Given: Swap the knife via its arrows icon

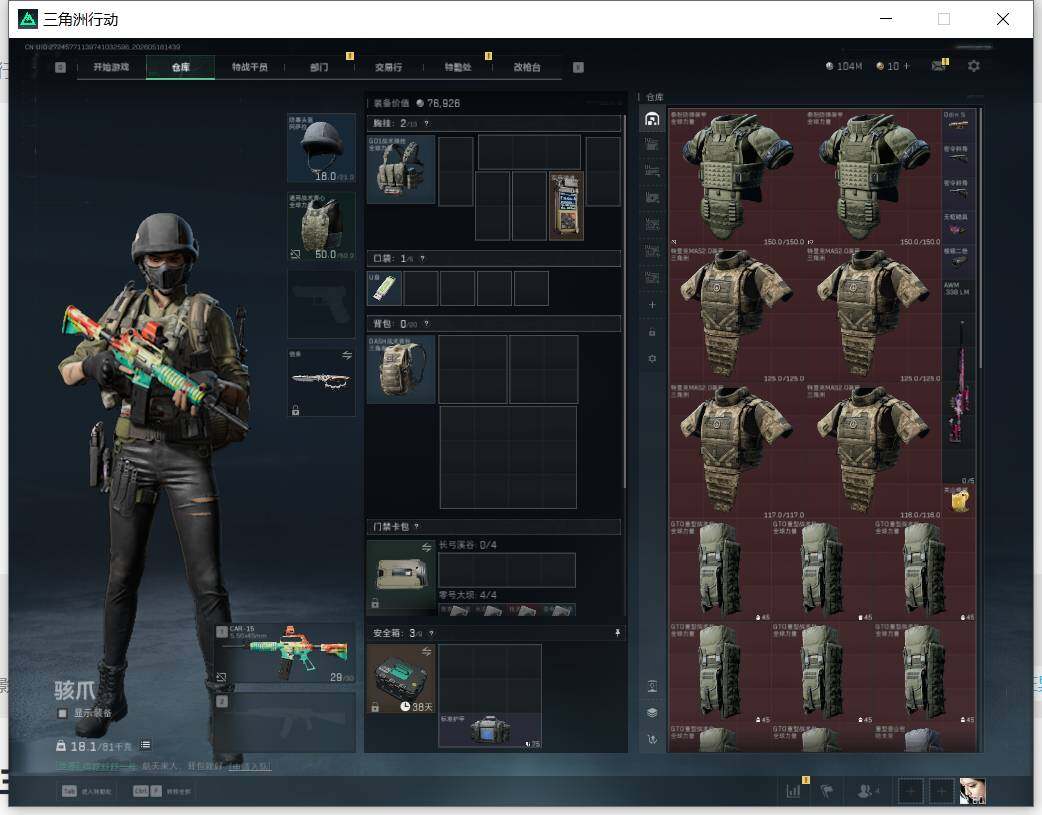Looking at the screenshot, I should click(x=347, y=356).
